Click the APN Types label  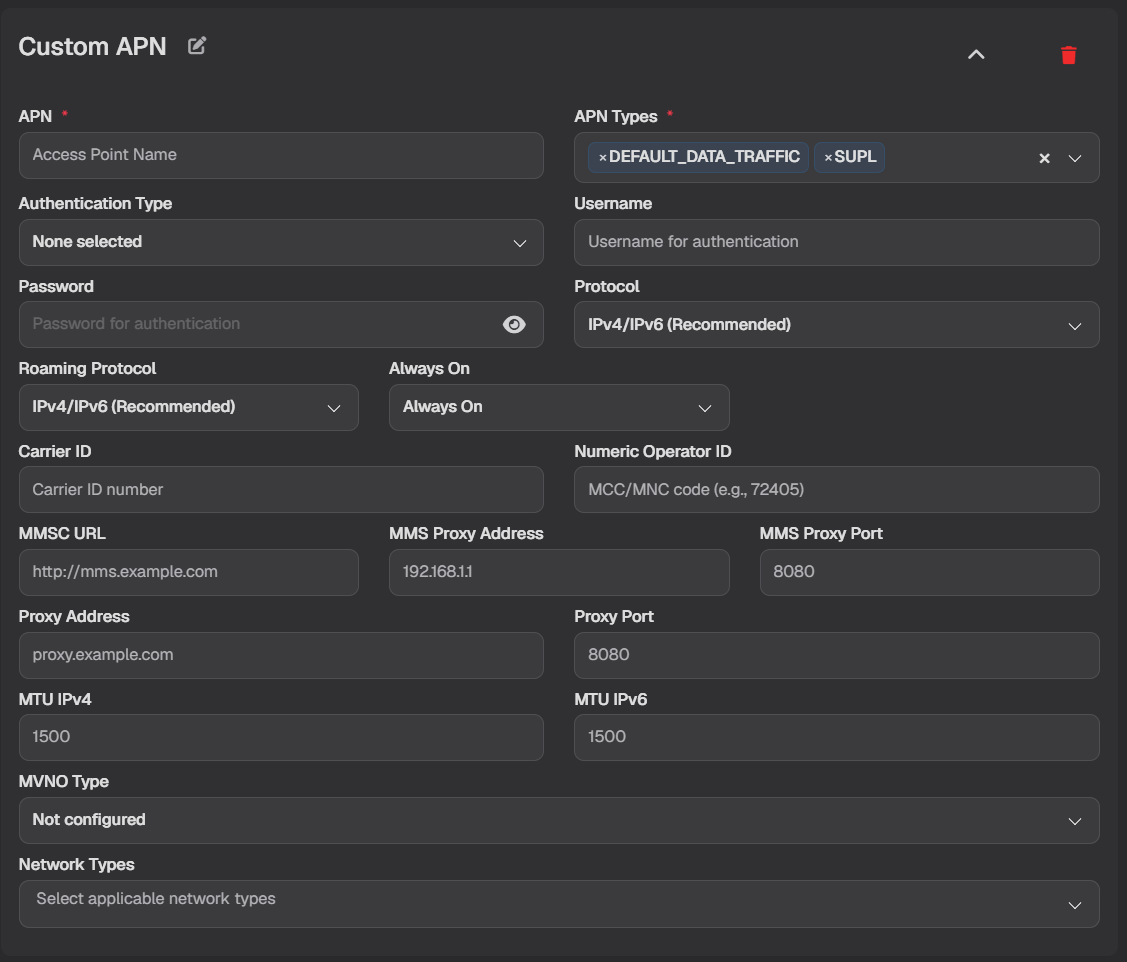[616, 116]
